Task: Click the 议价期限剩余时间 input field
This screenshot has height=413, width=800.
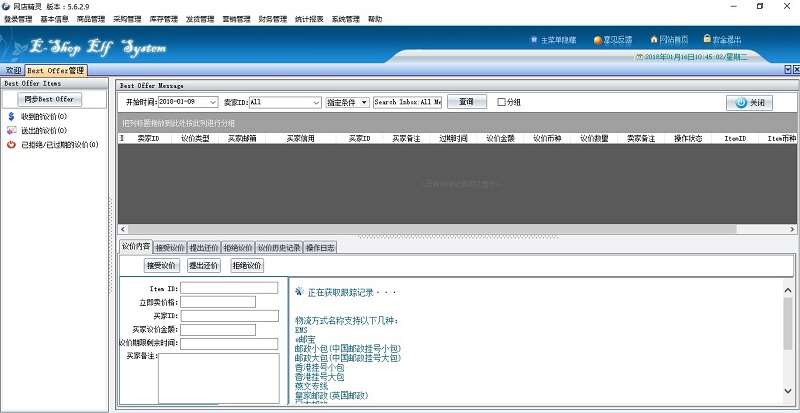Action: coord(229,344)
